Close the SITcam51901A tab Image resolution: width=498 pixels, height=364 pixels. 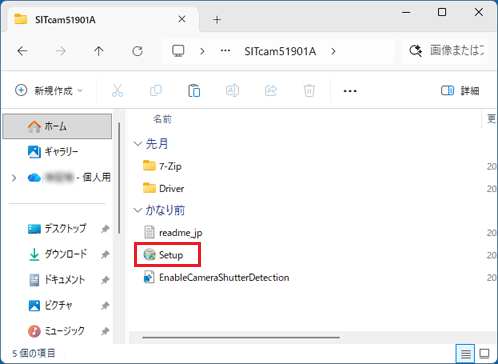click(x=182, y=19)
